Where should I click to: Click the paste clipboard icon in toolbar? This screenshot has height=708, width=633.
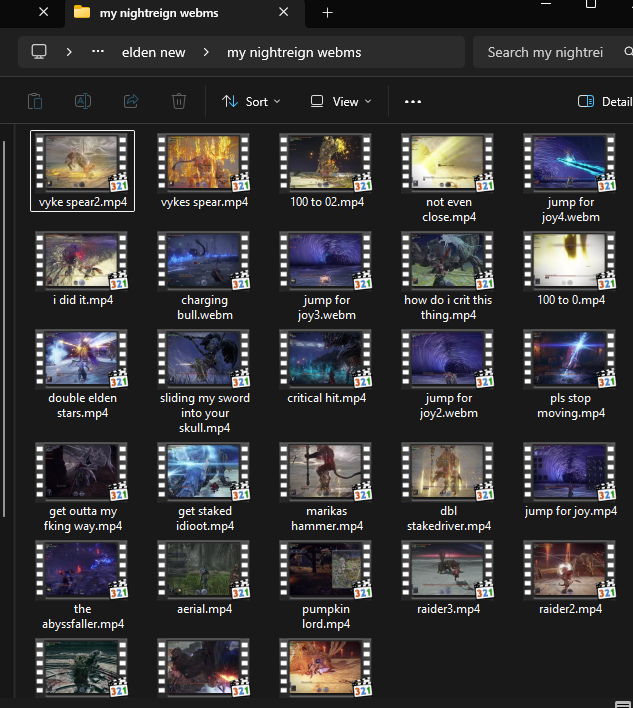[35, 101]
